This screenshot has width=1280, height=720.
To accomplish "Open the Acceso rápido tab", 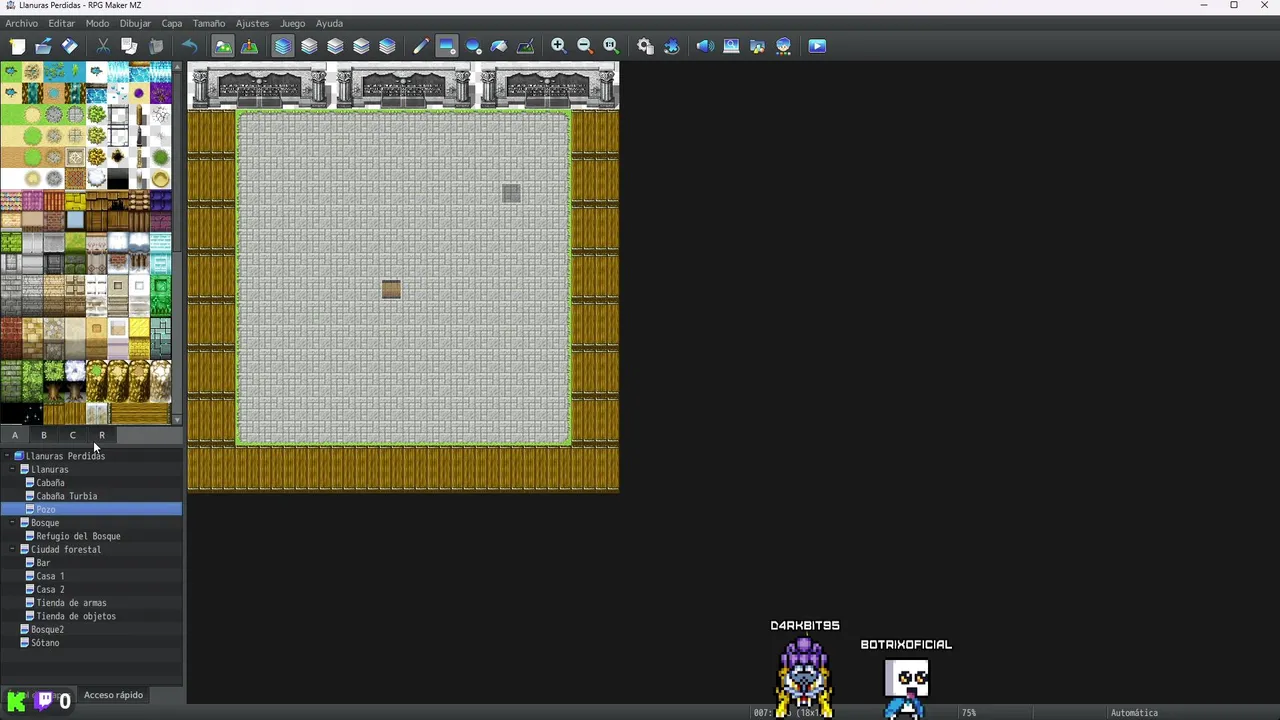I will [x=113, y=695].
